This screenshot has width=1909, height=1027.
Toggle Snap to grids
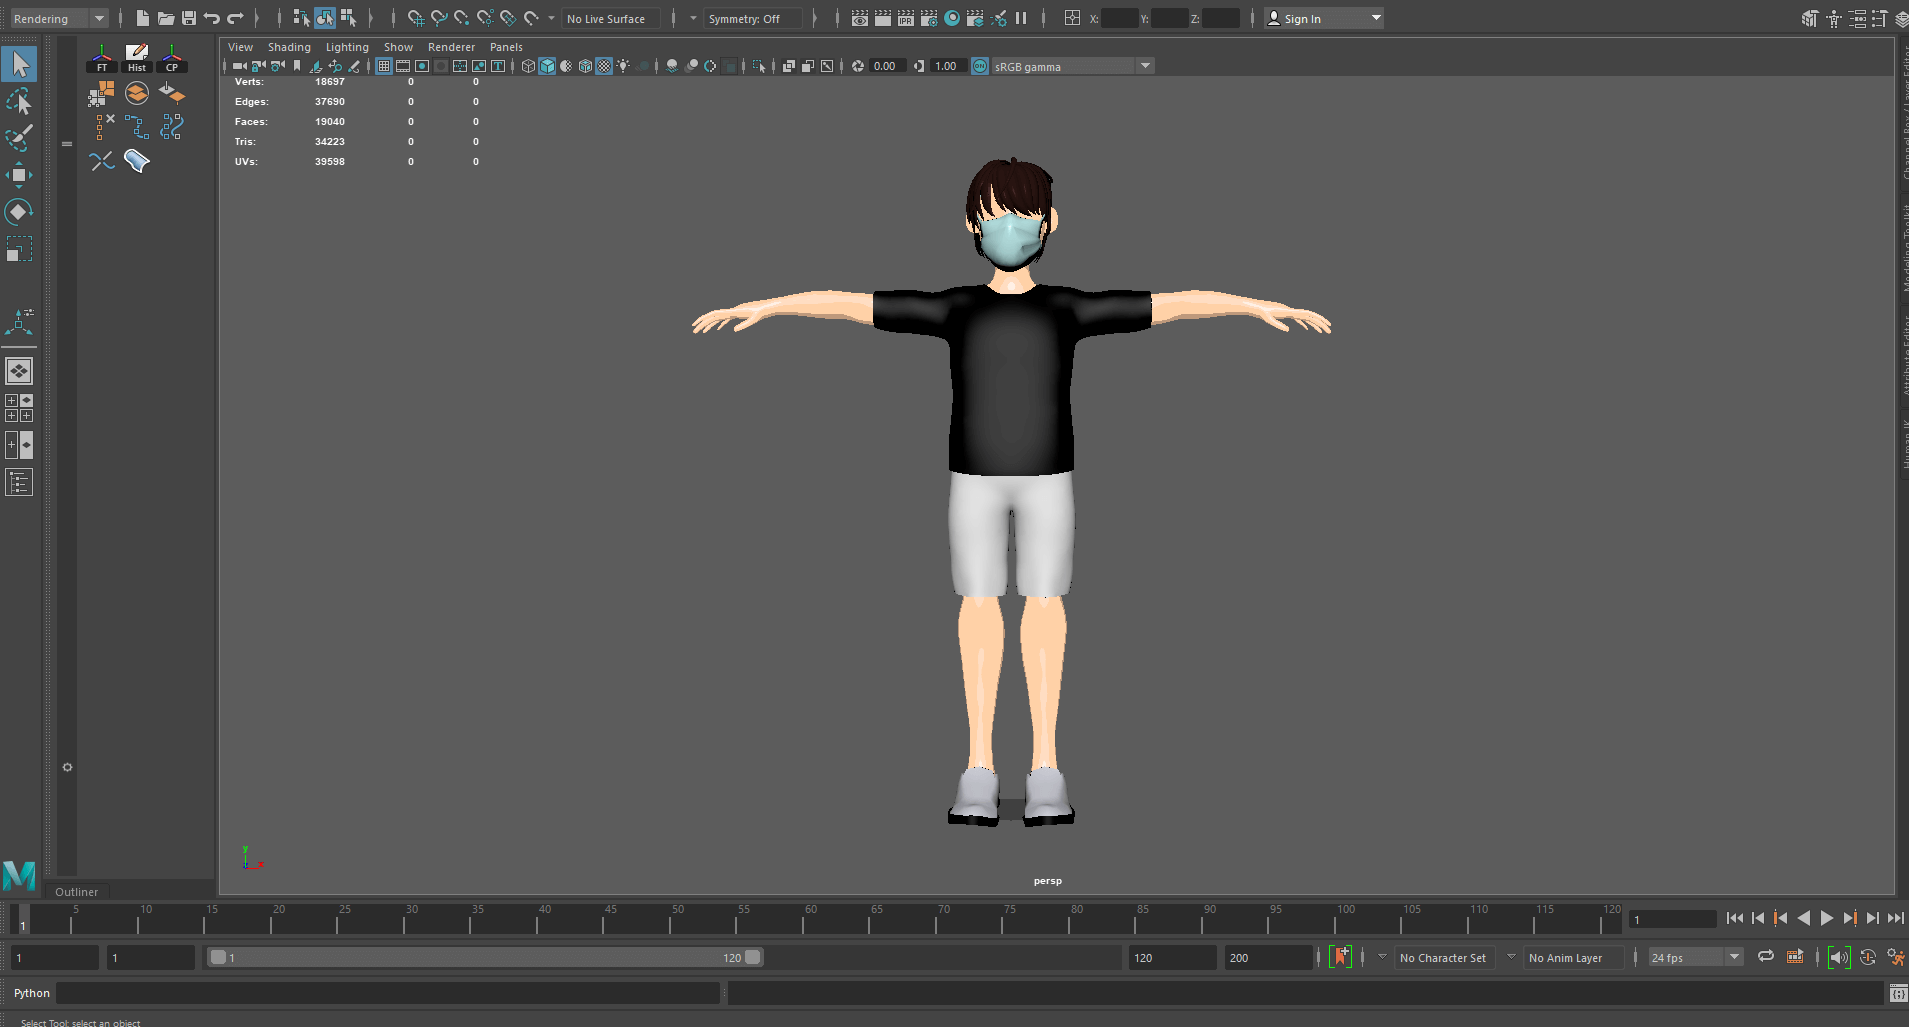[415, 18]
